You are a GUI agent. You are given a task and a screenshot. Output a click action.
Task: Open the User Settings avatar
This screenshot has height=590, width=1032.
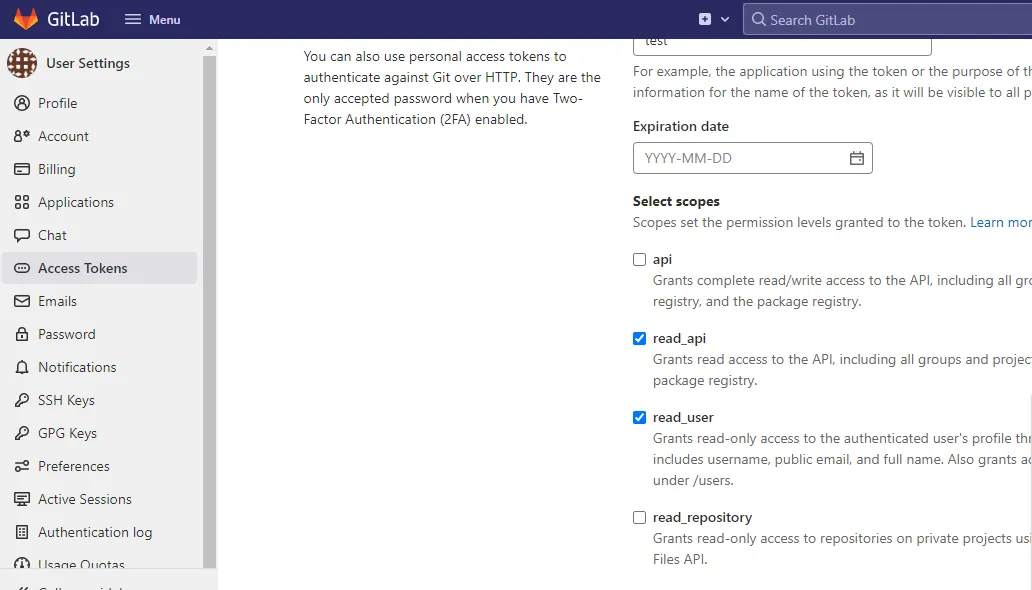[x=22, y=63]
